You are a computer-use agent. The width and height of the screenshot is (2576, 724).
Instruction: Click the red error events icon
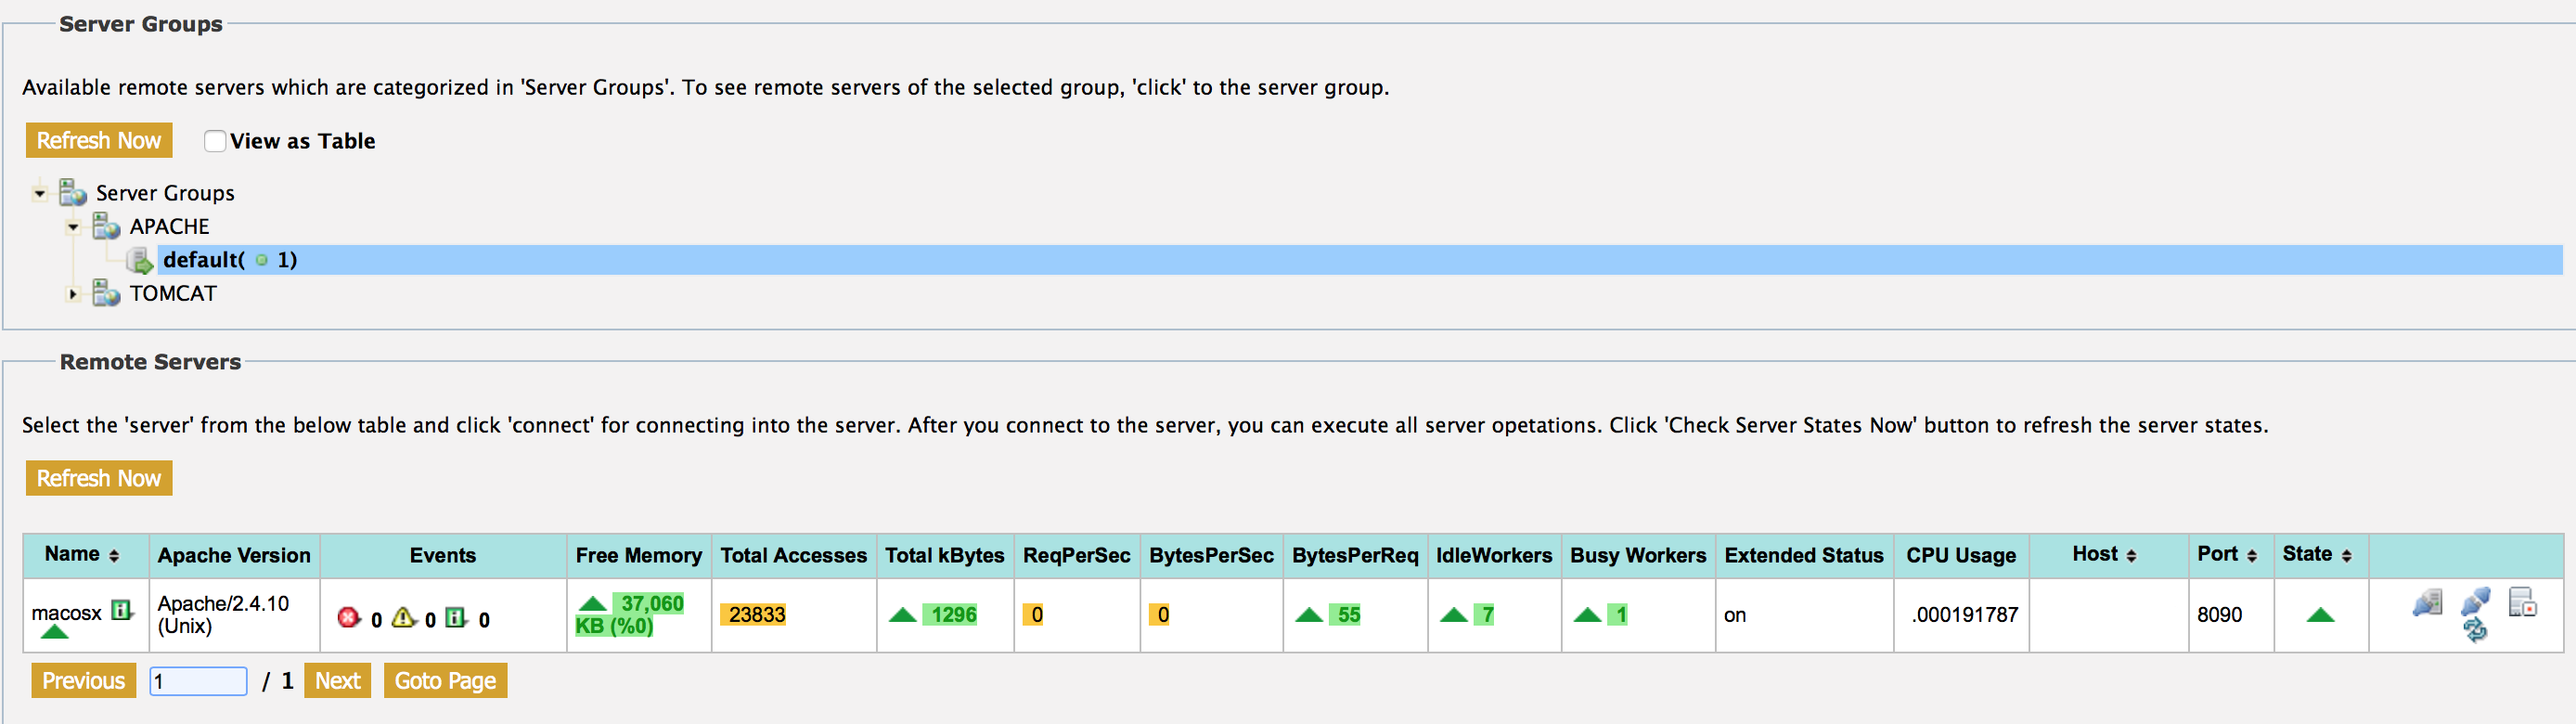pyautogui.click(x=348, y=618)
